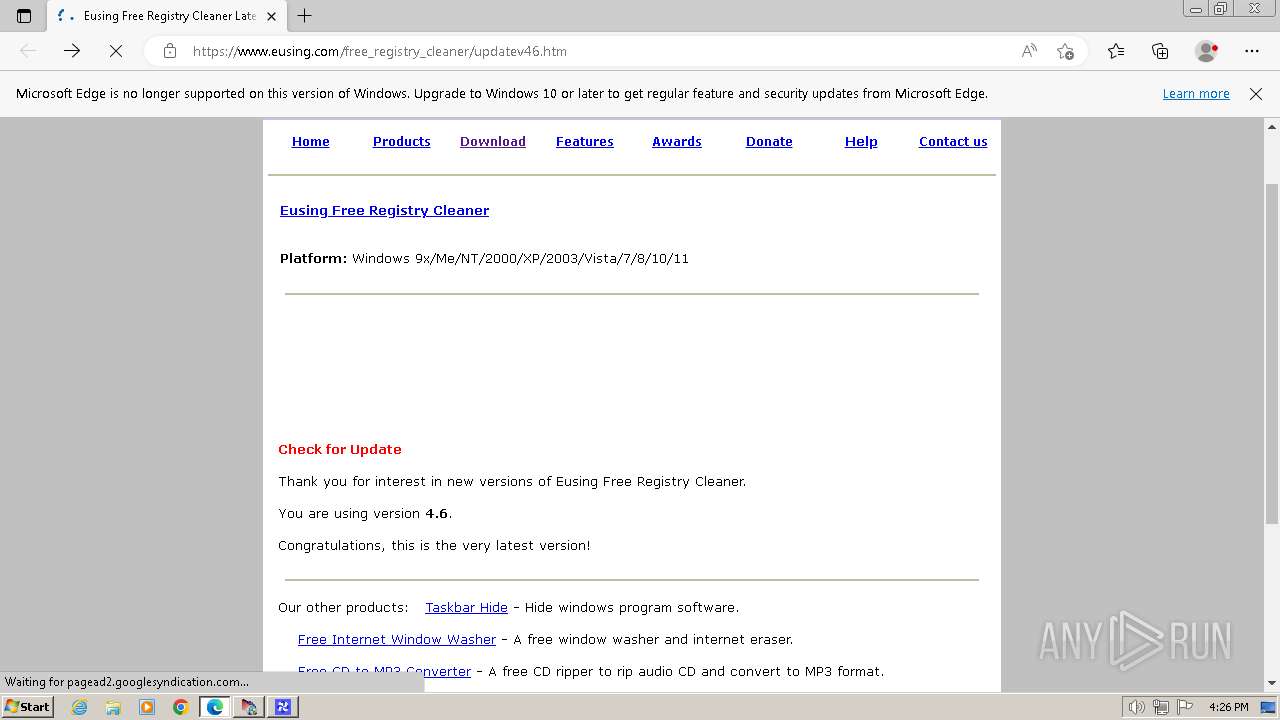Open the Windows Start menu
Viewport: 1280px width, 720px height.
click(x=28, y=707)
